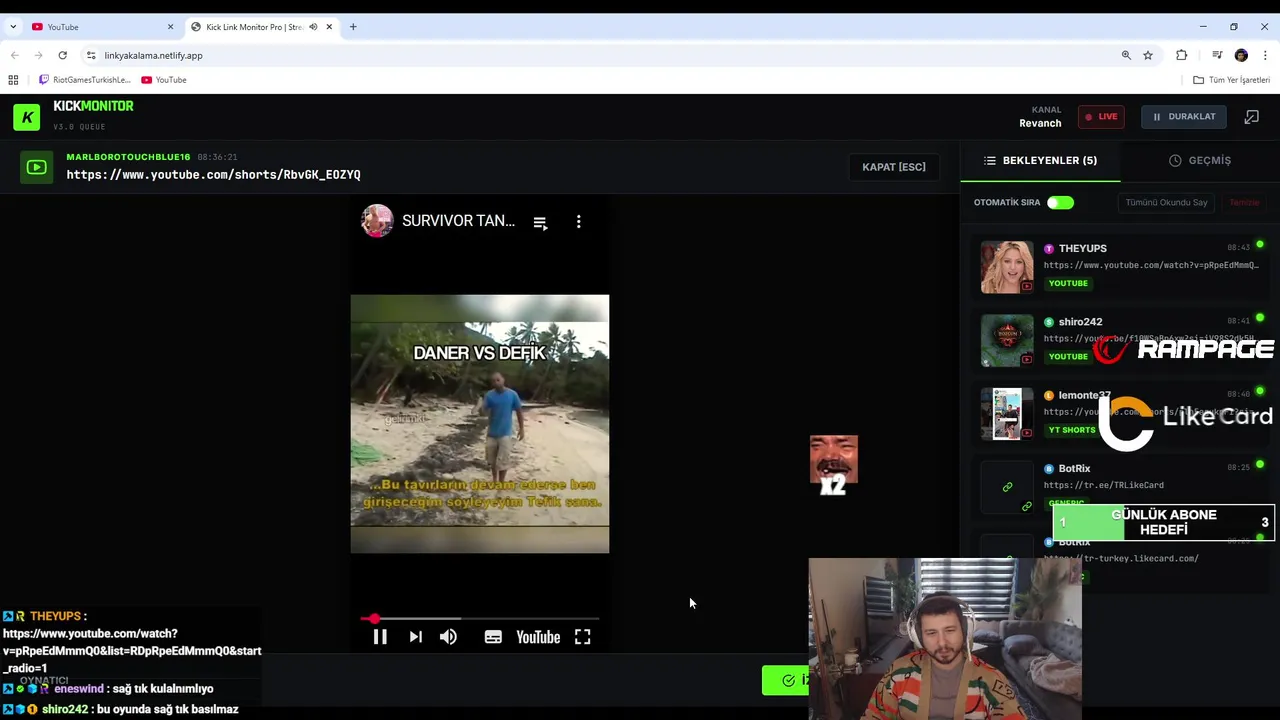The image size is (1280, 720).
Task: Switch to the GEÇMİŞ tab
Action: tap(1200, 160)
